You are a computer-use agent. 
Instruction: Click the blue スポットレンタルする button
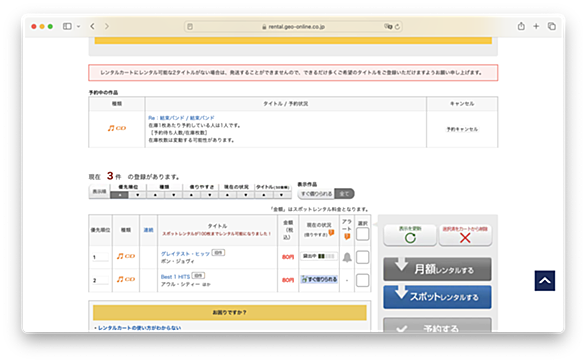[x=437, y=297]
